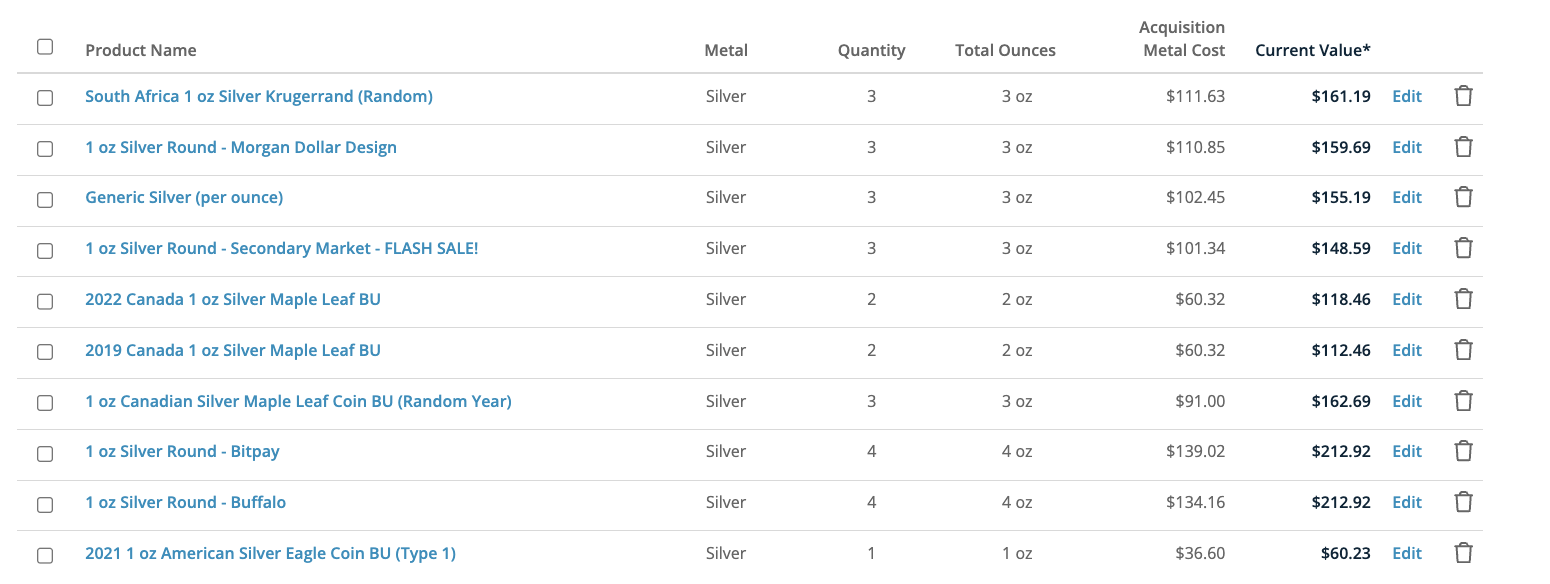This screenshot has height=584, width=1550.
Task: Delete the South Africa Silver Krugerrand row
Action: coord(1463,97)
